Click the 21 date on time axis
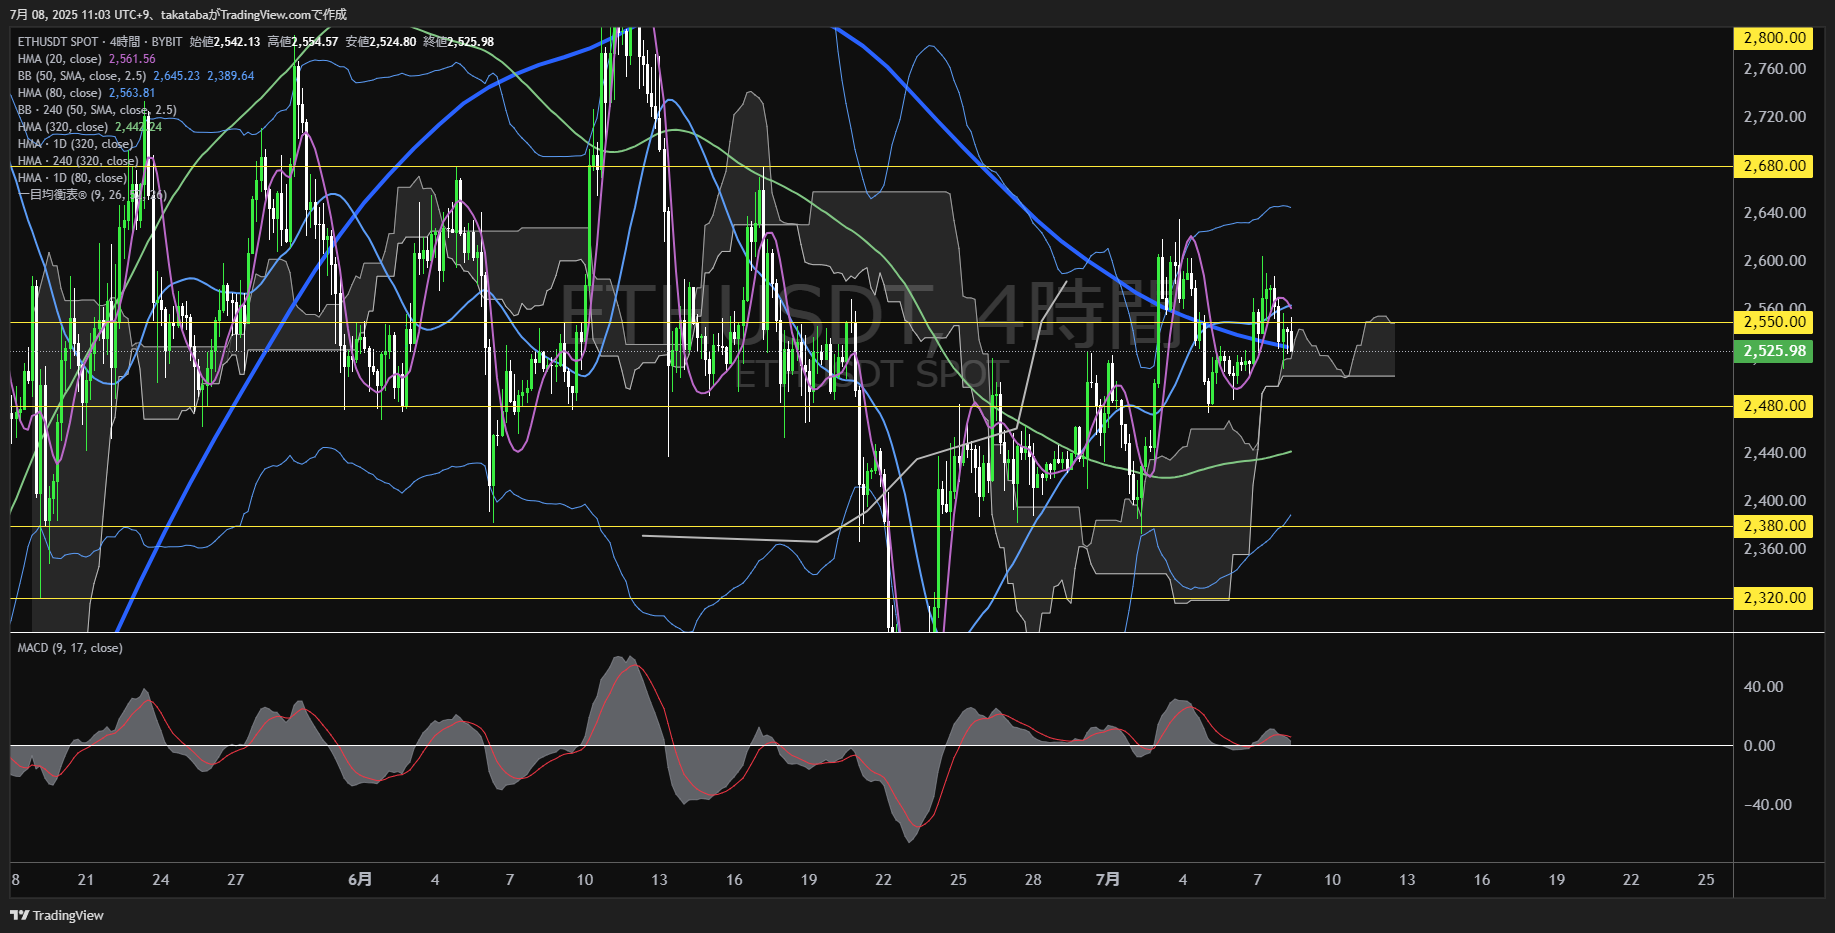 [x=86, y=880]
